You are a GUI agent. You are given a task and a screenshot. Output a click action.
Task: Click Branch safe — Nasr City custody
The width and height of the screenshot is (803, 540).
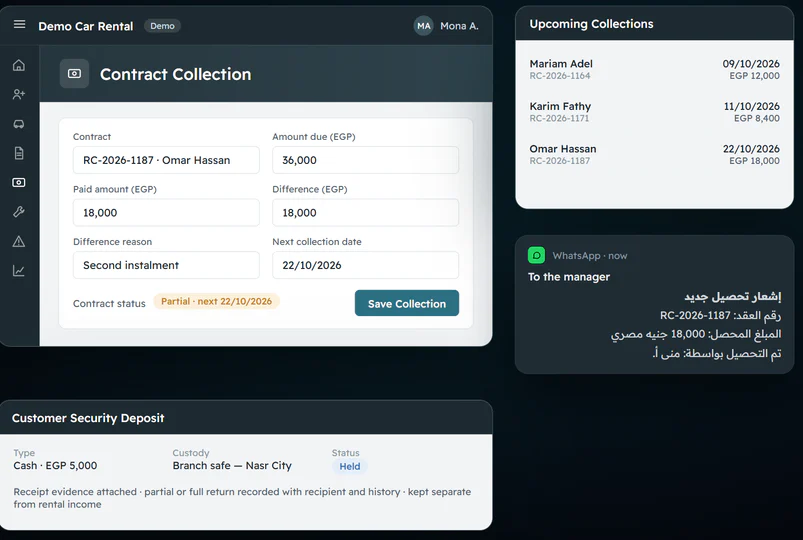(232, 465)
